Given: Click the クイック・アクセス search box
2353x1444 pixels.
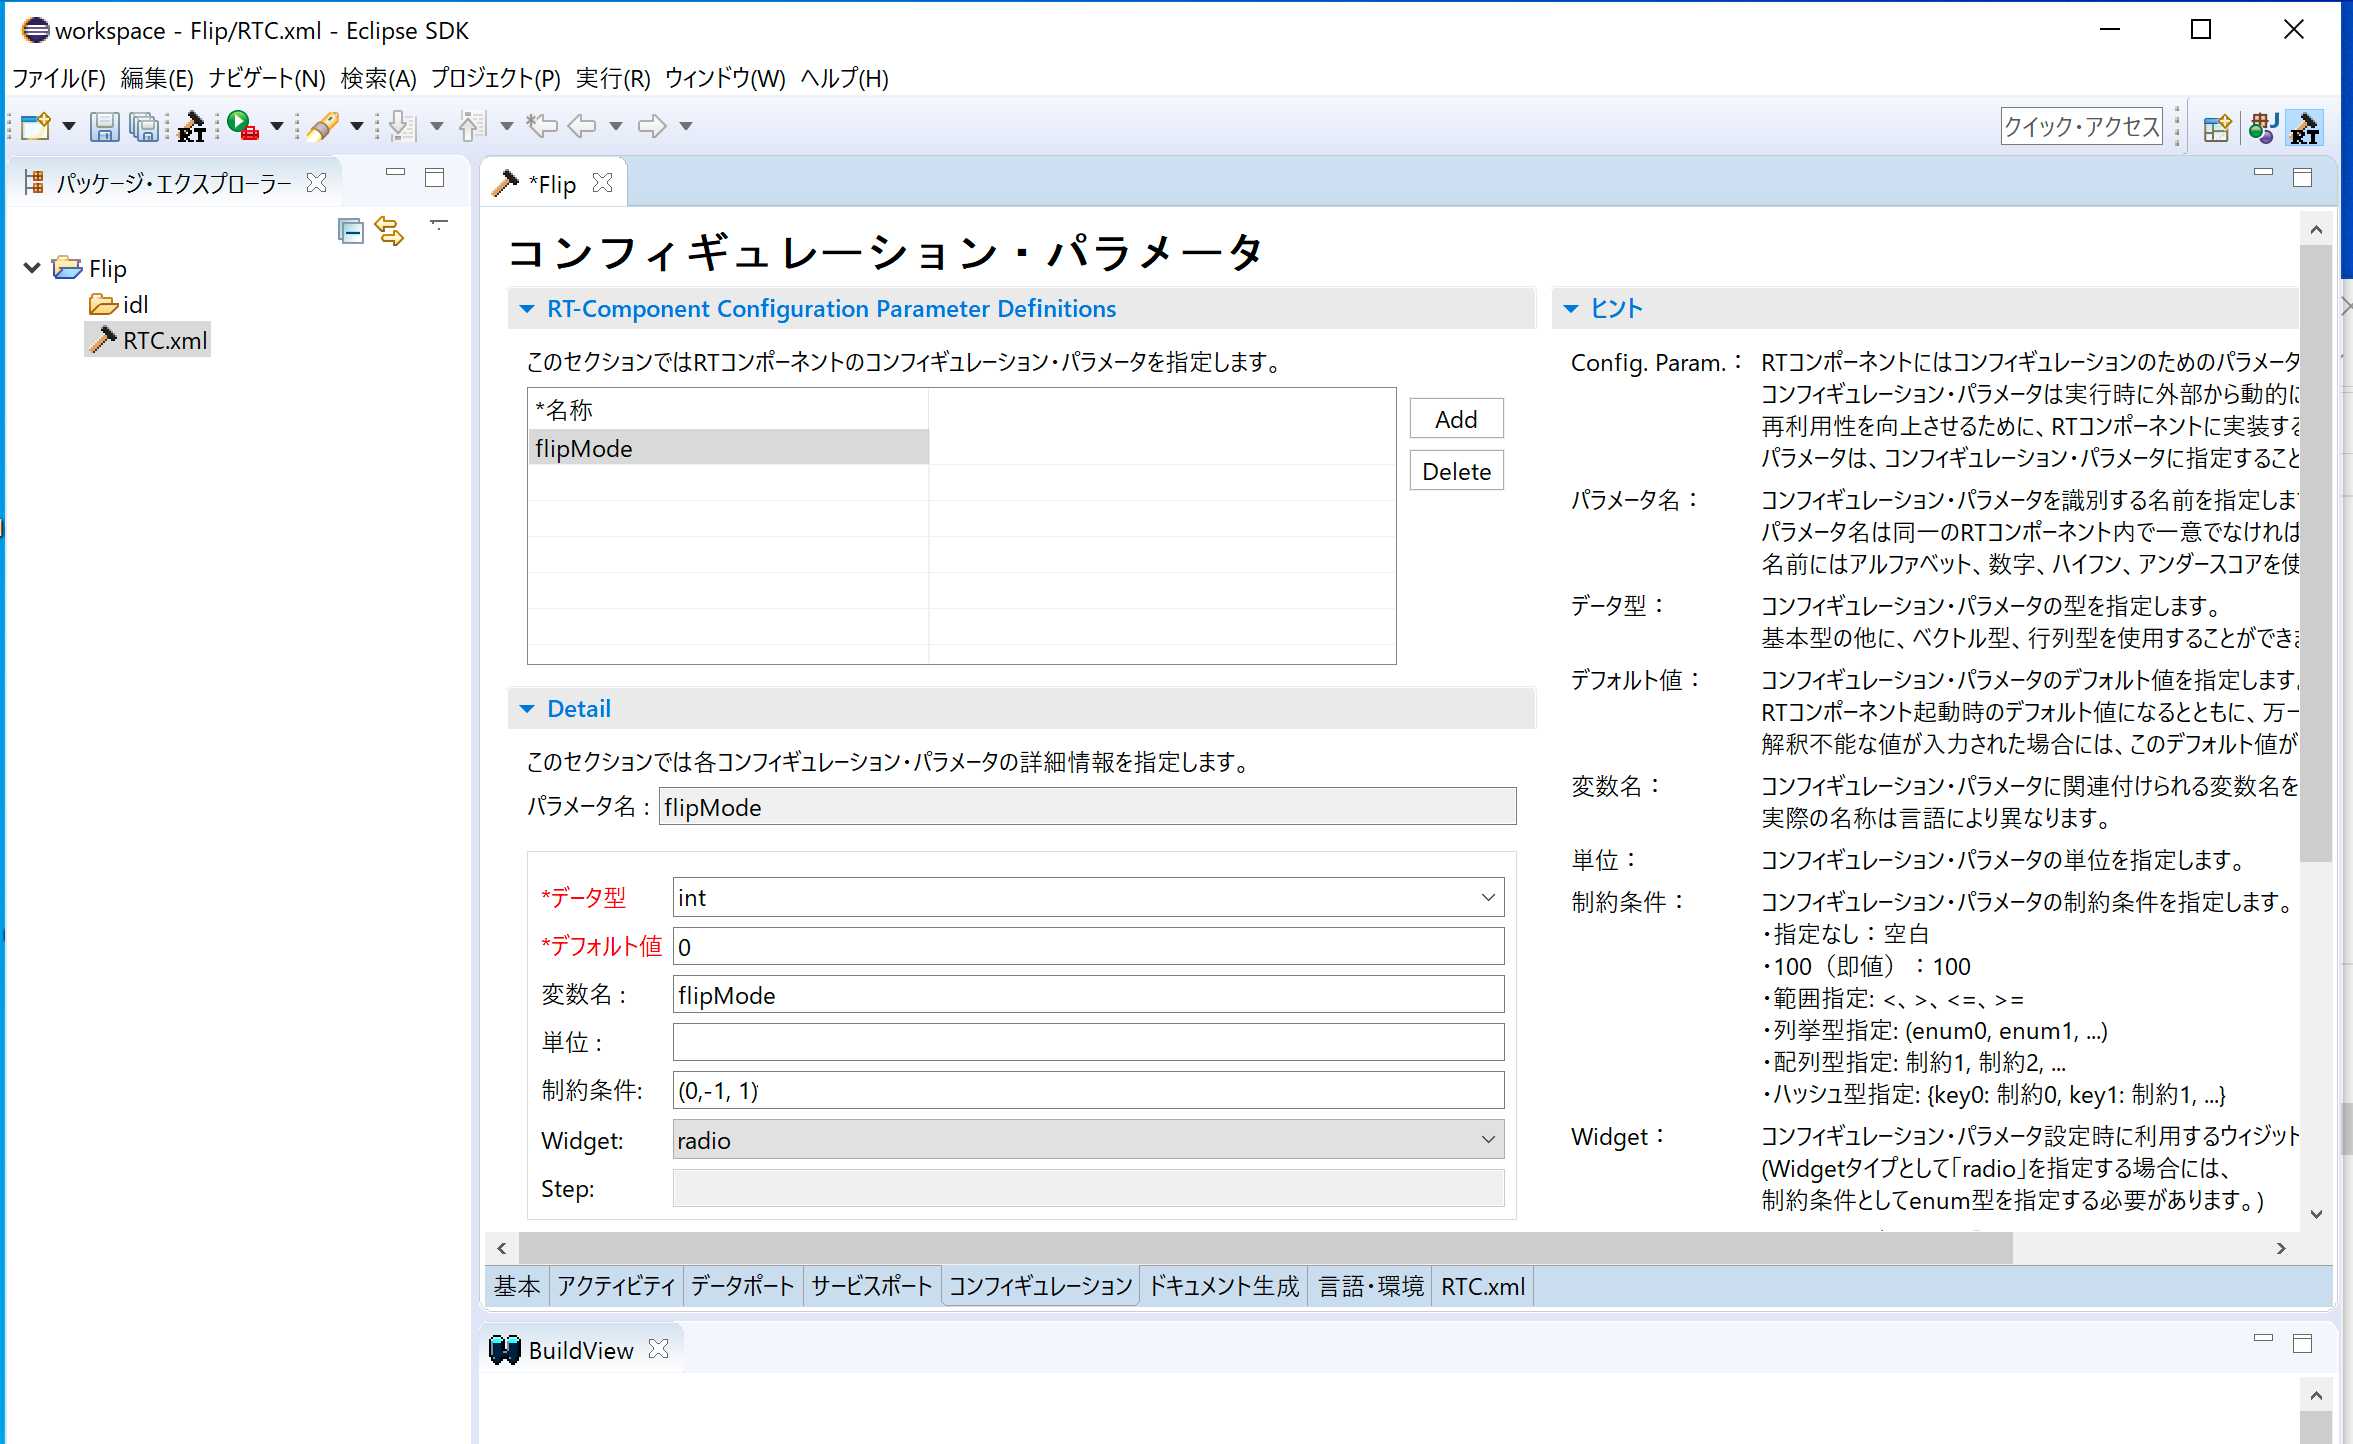Looking at the screenshot, I should (x=2081, y=126).
